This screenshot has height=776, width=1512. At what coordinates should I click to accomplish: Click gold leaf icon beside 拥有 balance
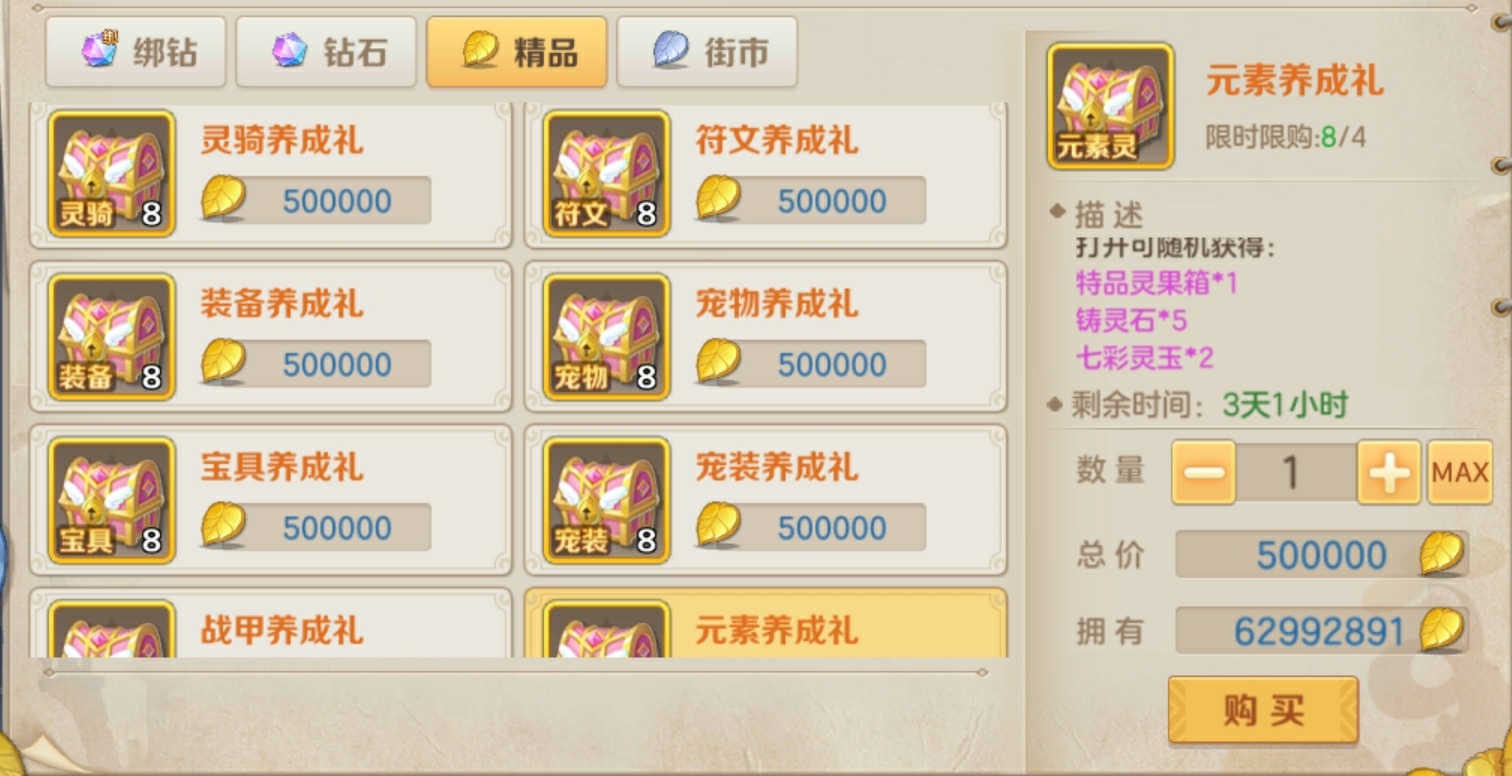tap(1441, 630)
